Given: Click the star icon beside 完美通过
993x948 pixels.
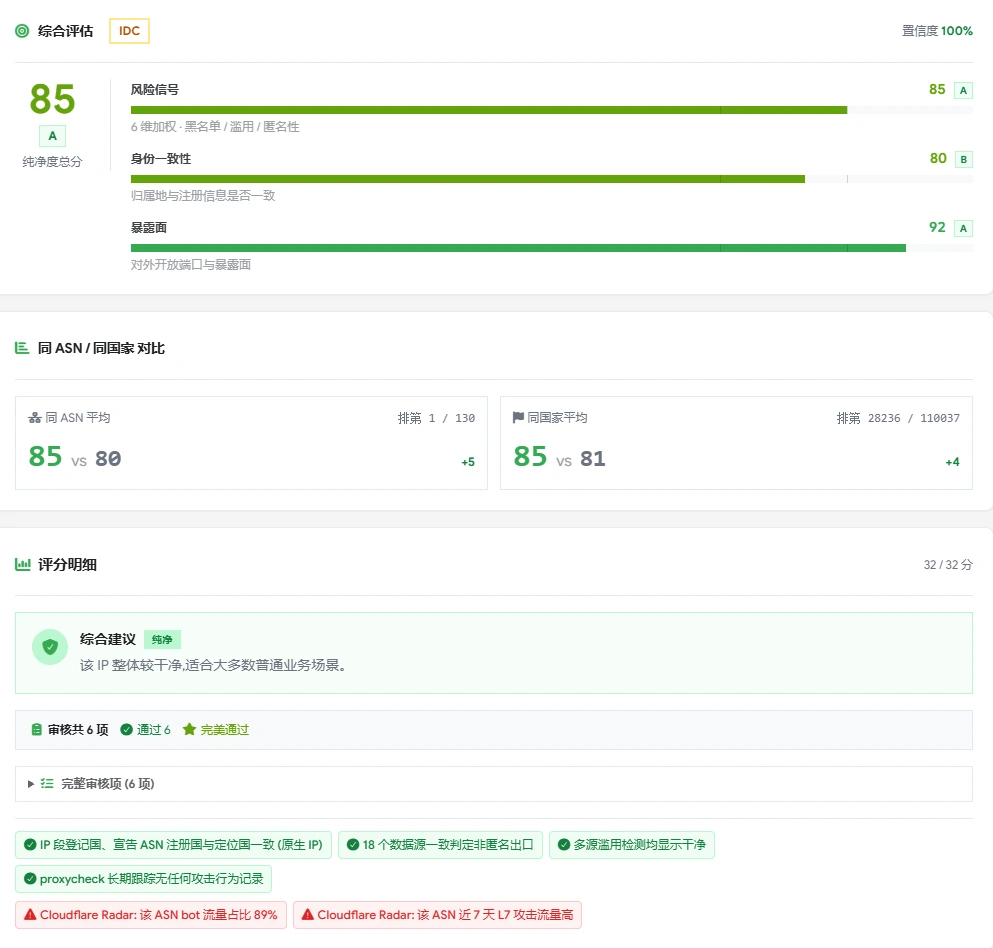Looking at the screenshot, I should pyautogui.click(x=189, y=730).
